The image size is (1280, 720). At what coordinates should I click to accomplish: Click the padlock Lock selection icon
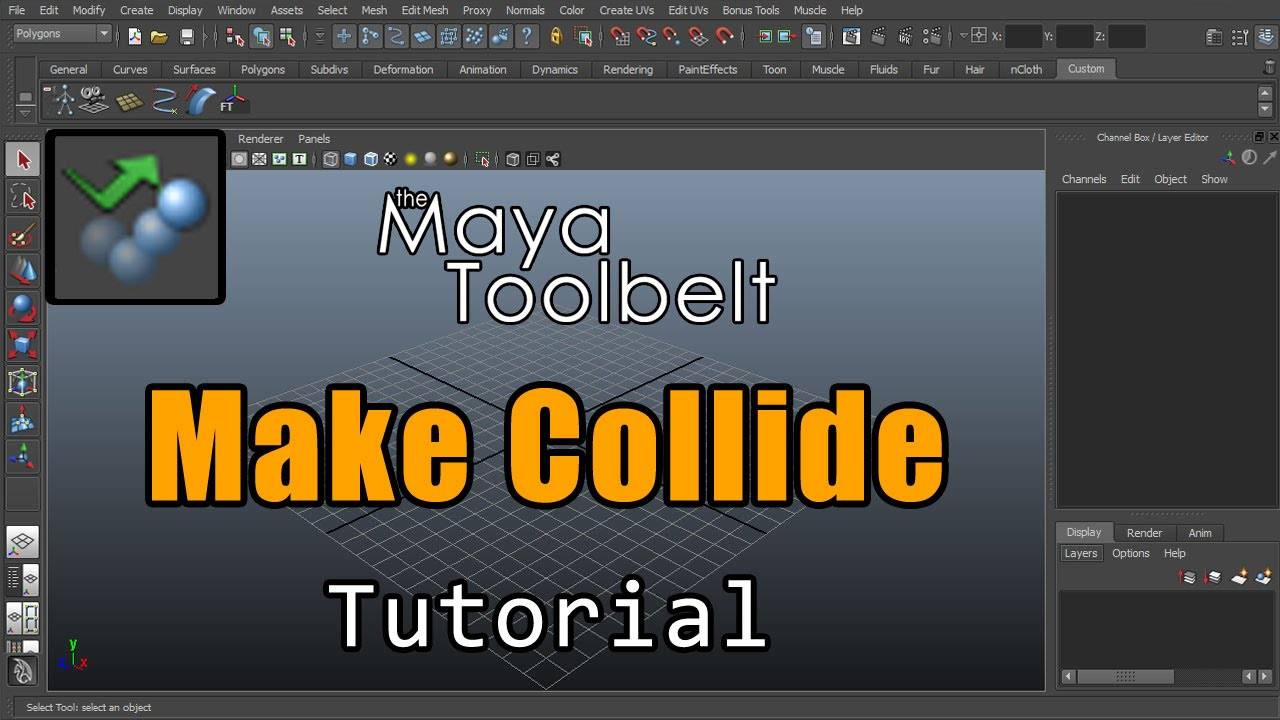click(x=557, y=36)
